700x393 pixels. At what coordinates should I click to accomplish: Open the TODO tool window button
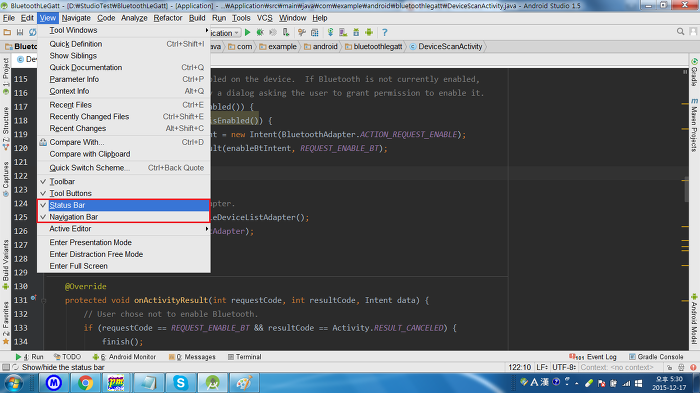(67, 357)
